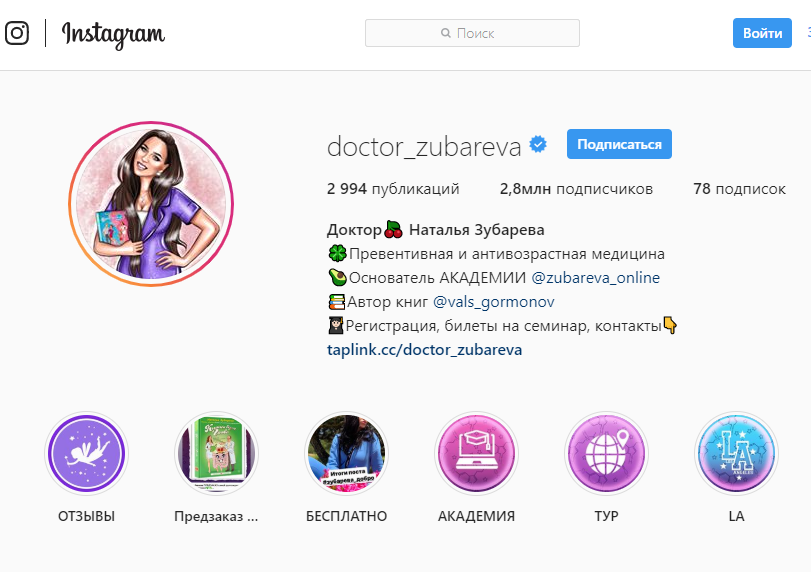Click the graduate student emoji
Image resolution: width=811 pixels, height=572 pixels.
pyautogui.click(x=336, y=325)
